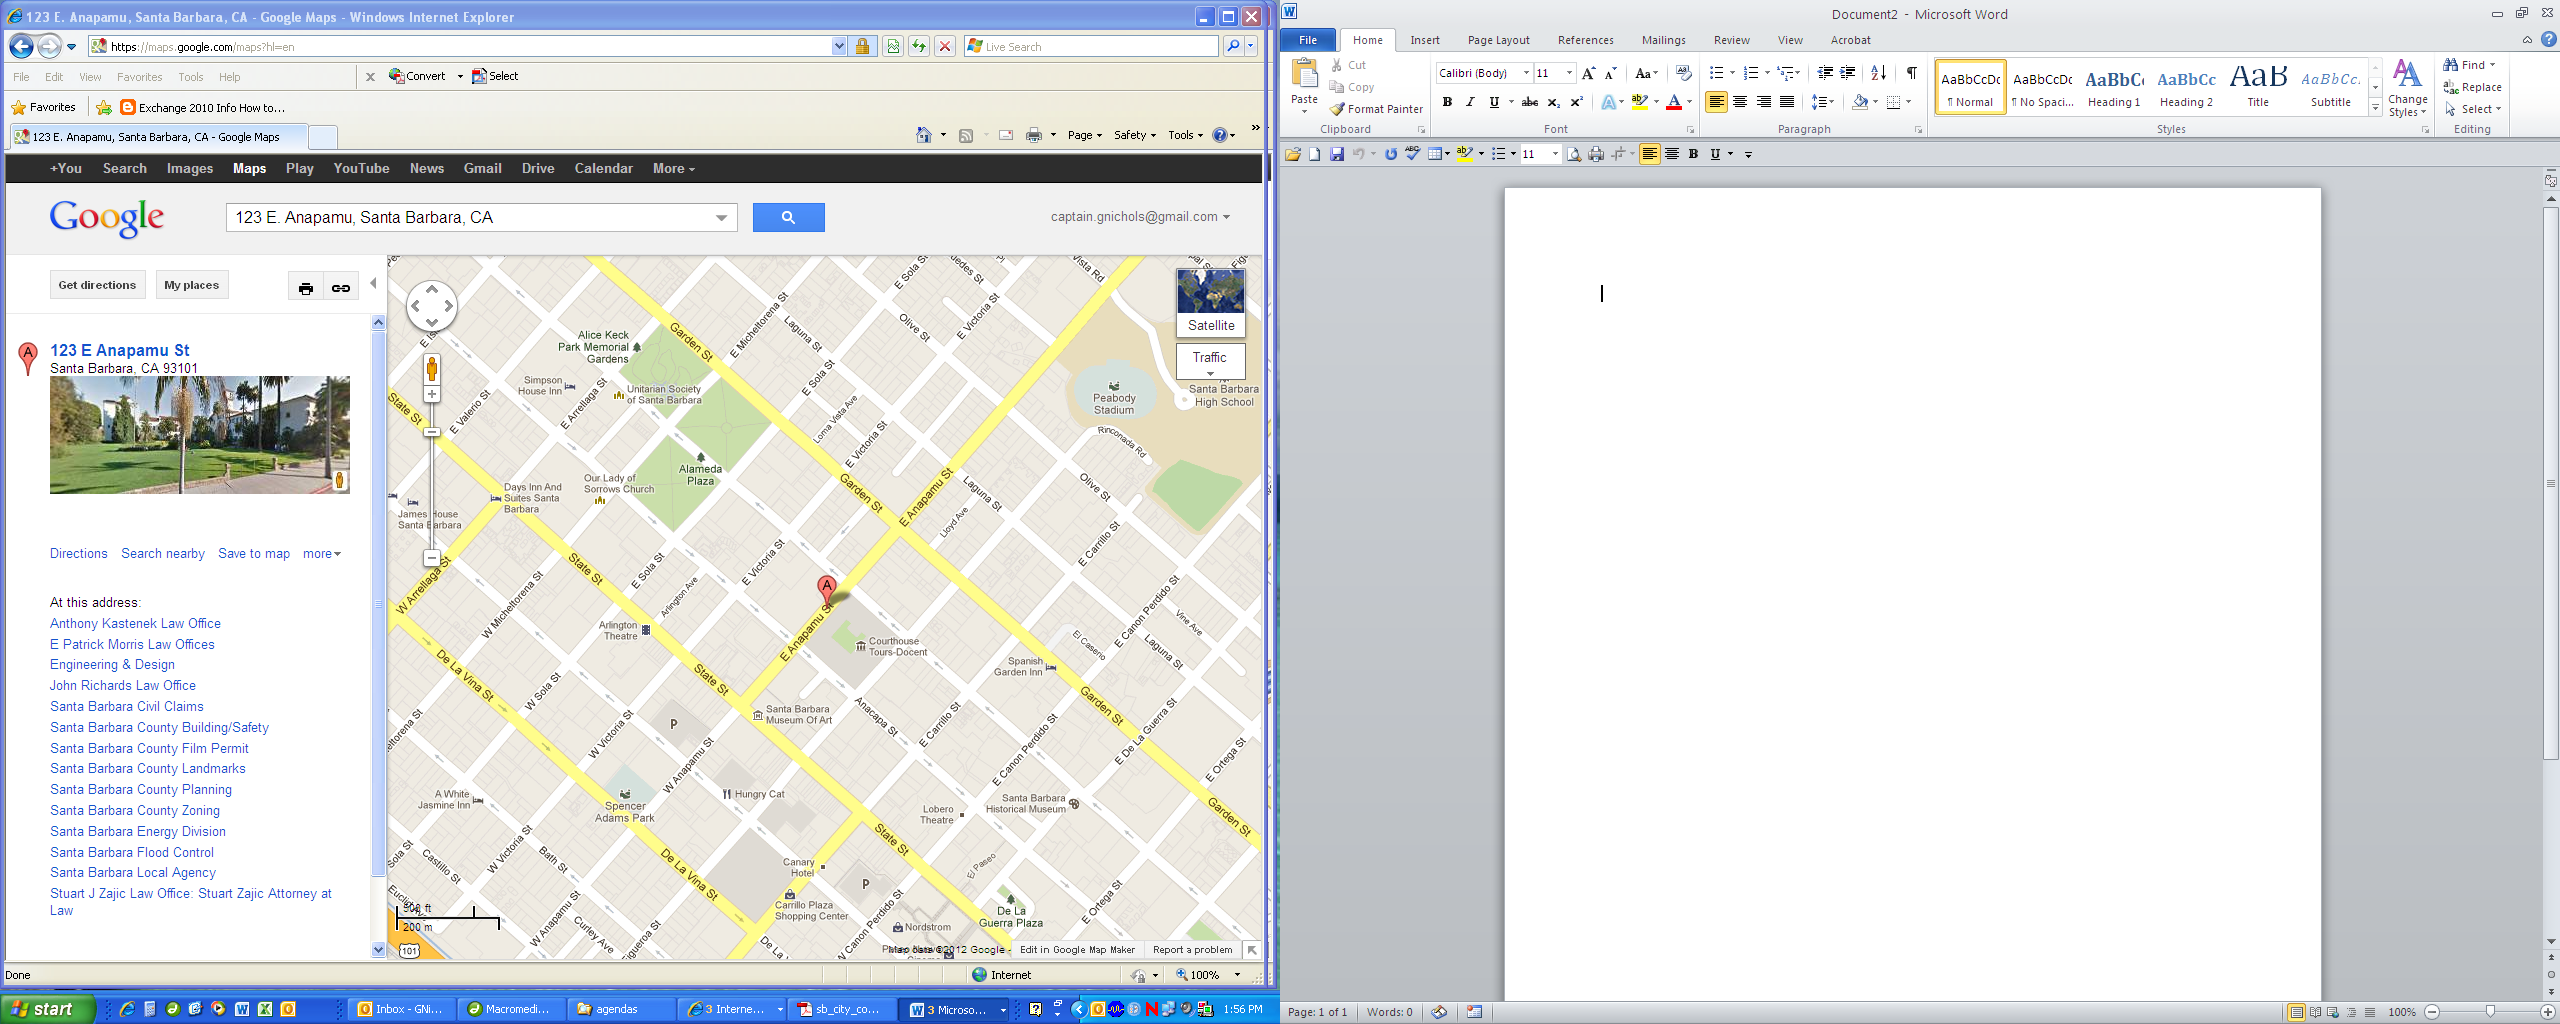Image resolution: width=2560 pixels, height=1024 pixels.
Task: Click the Google Maps search input field
Action: [482, 217]
